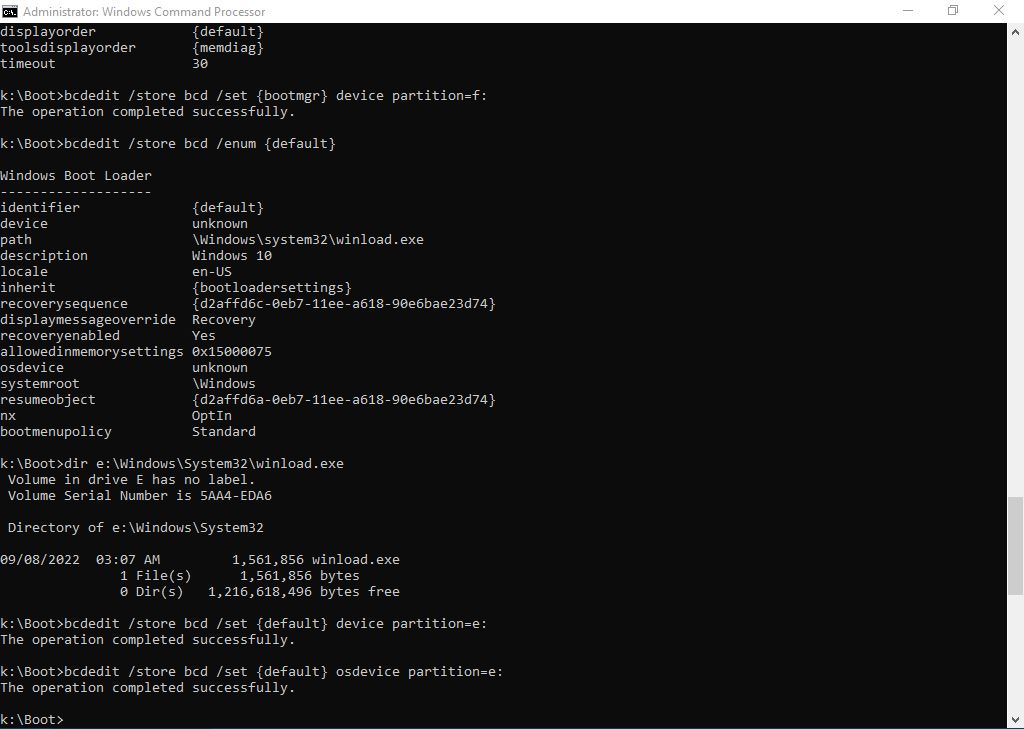Click the bootmenupolicy 'Standard' value
Image resolution: width=1024 pixels, height=729 pixels.
coord(224,432)
